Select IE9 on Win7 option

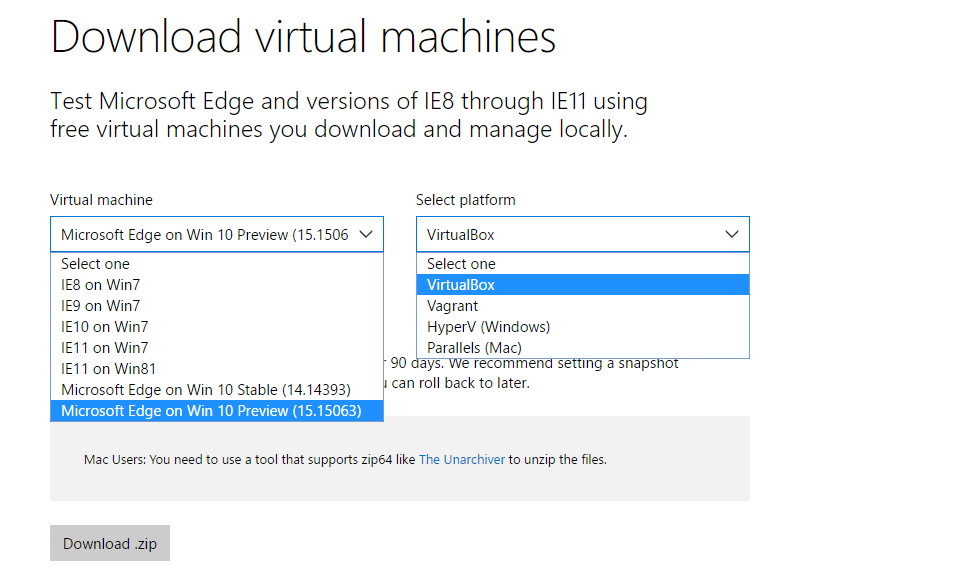coord(217,306)
